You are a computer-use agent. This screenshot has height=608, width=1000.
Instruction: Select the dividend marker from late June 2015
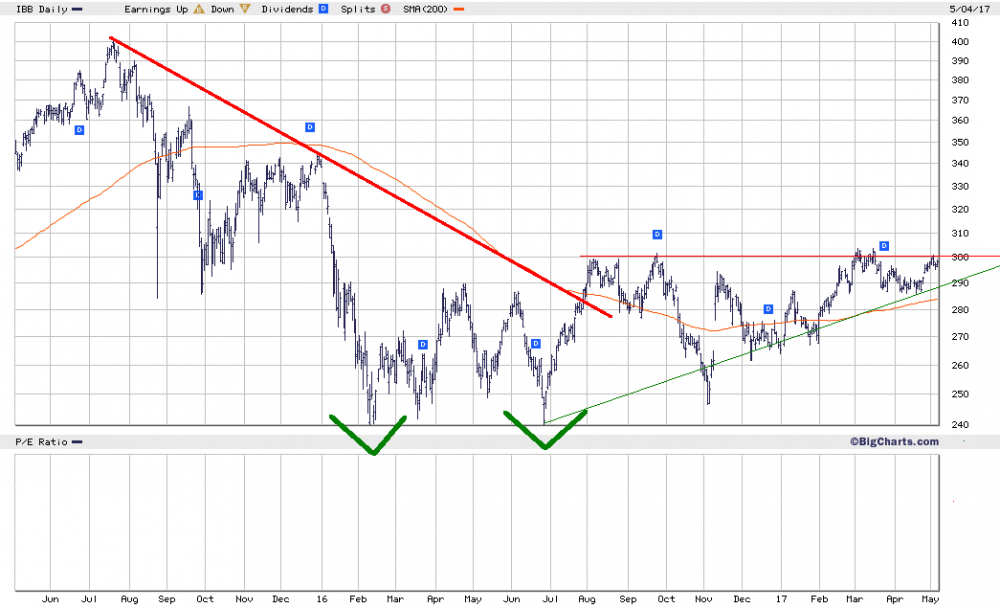tap(79, 130)
